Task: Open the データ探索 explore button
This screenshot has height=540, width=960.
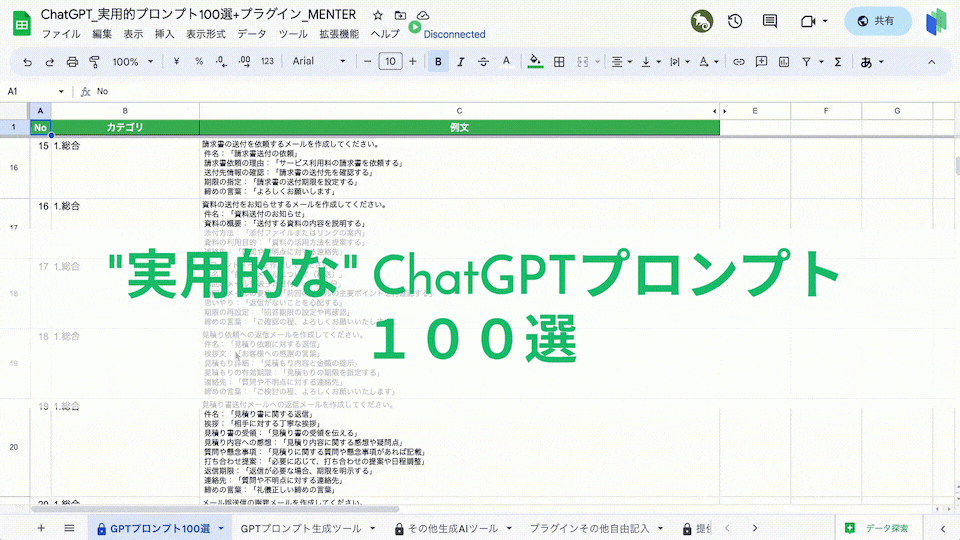Action: [879, 528]
